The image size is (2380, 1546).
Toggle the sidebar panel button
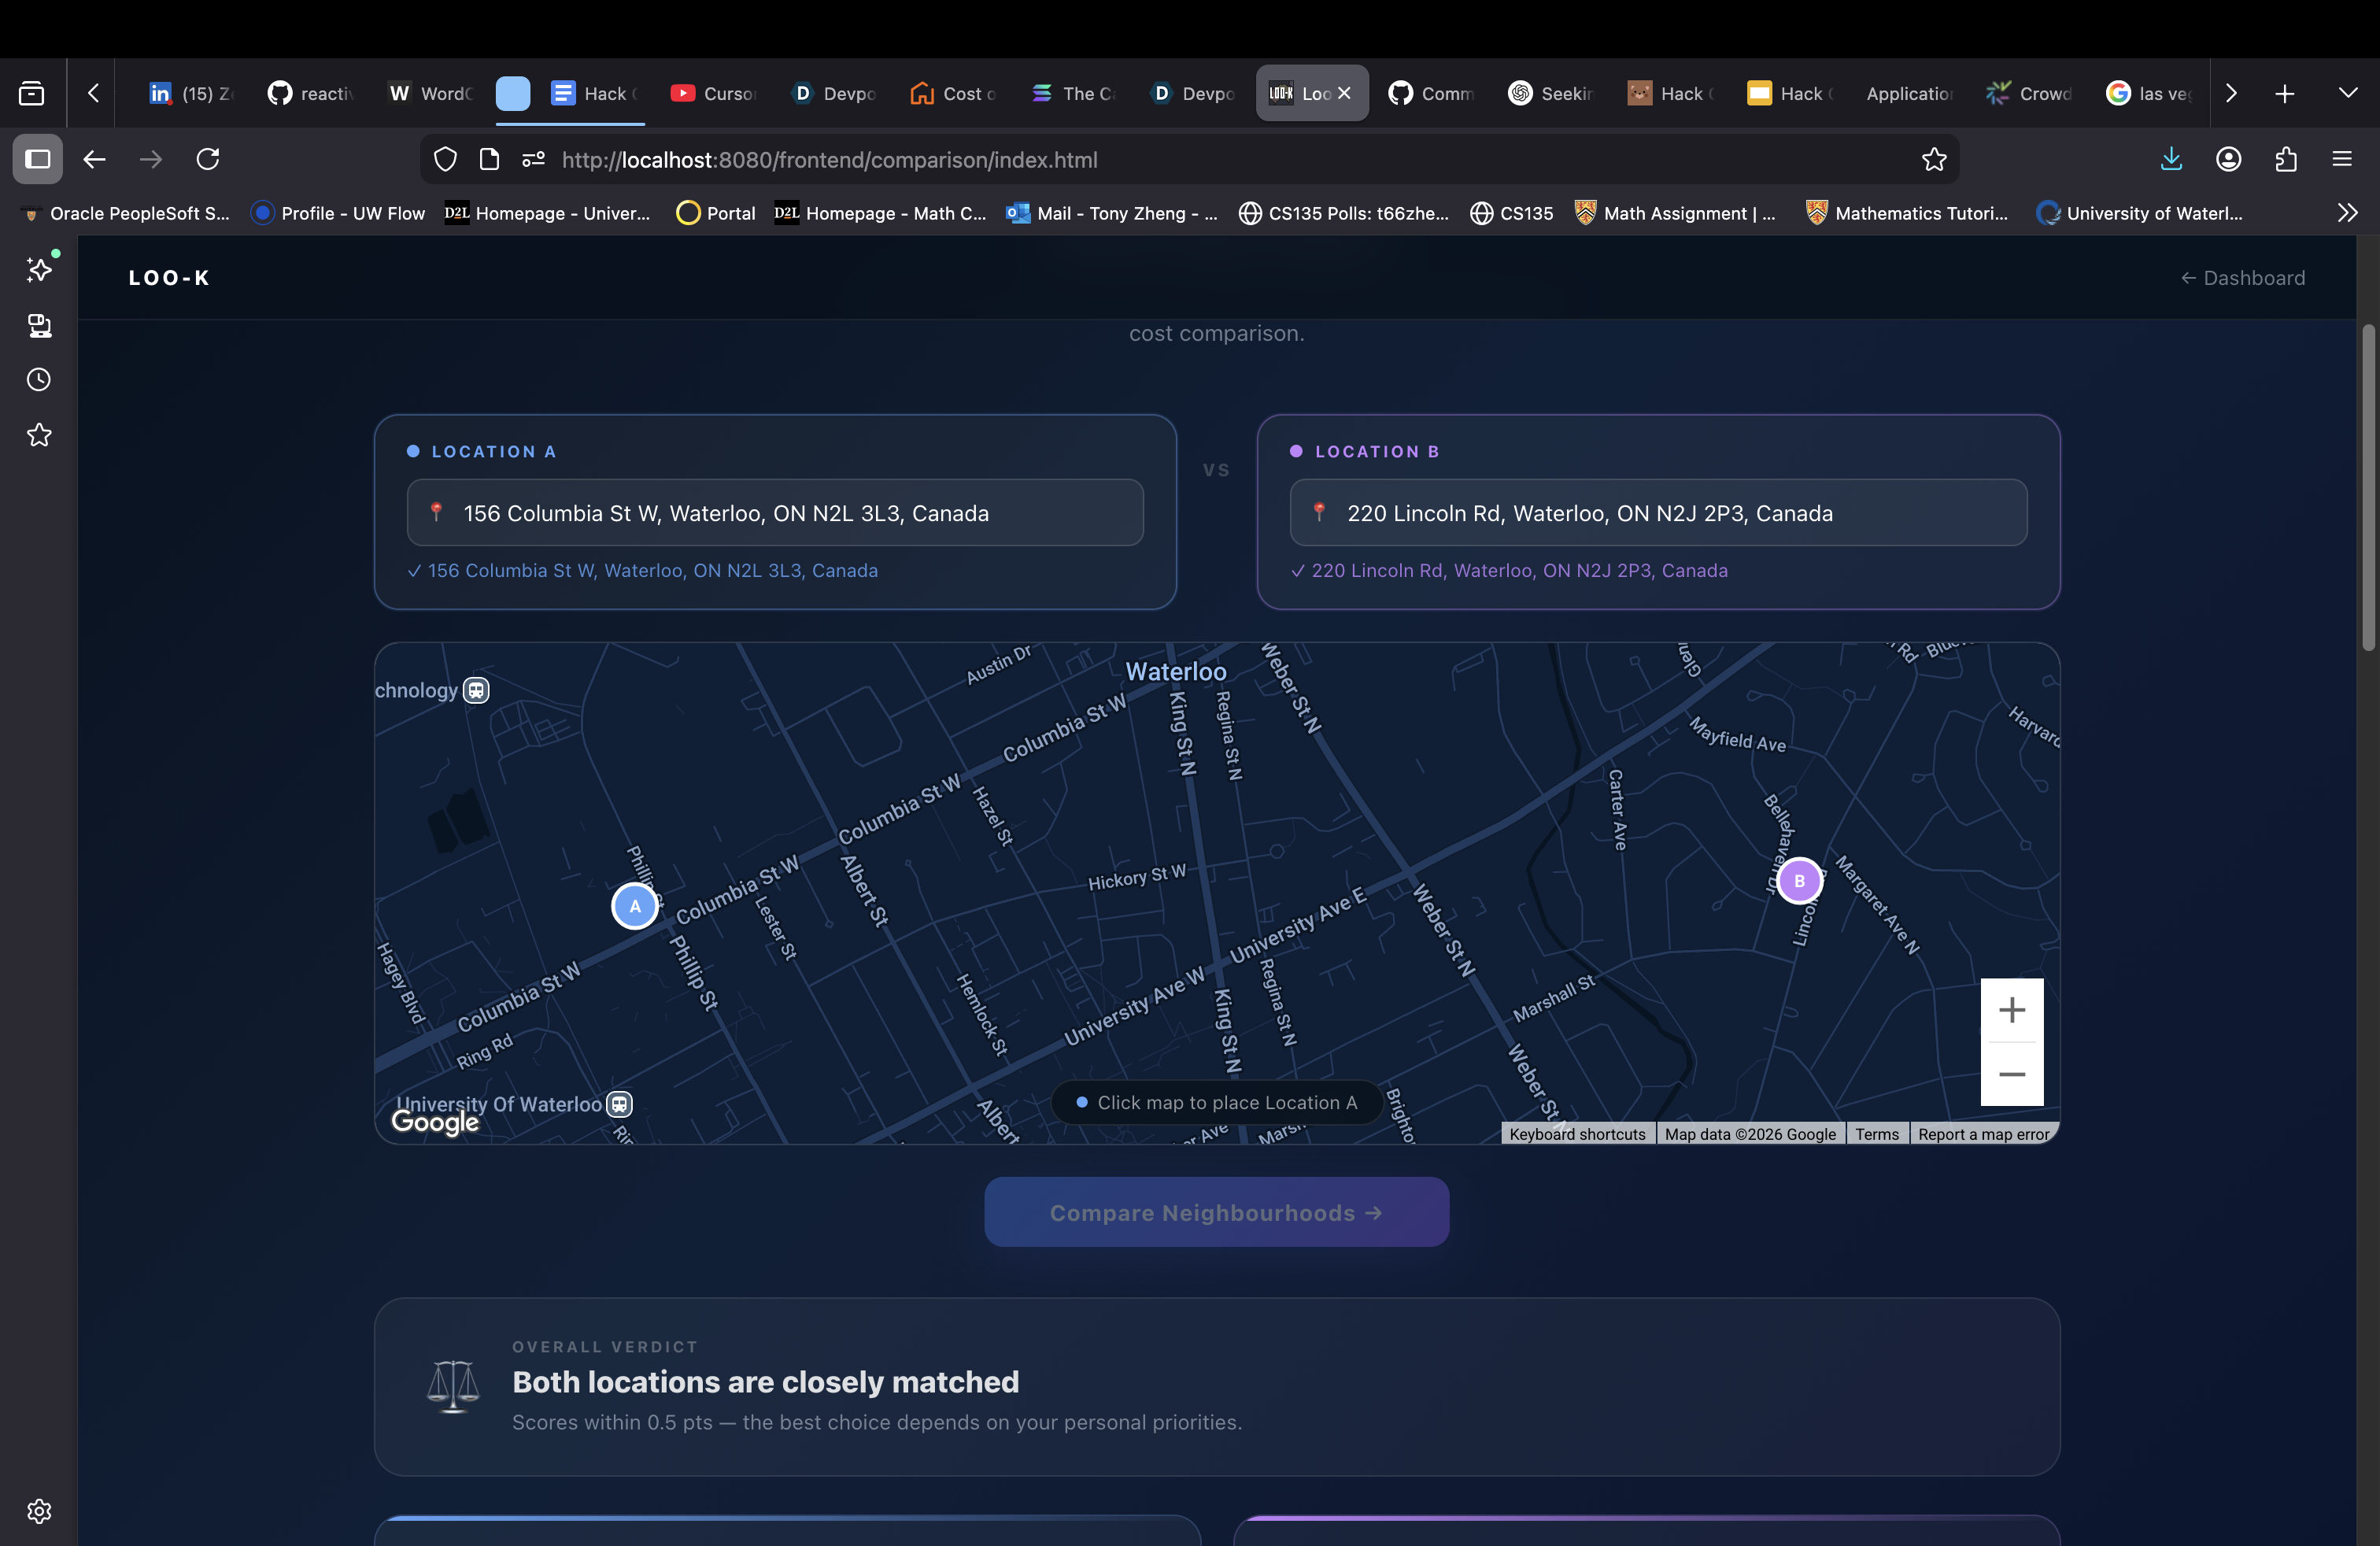point(38,160)
